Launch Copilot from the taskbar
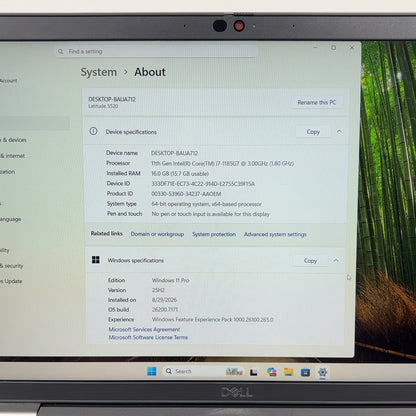416x416 pixels. pos(272,372)
